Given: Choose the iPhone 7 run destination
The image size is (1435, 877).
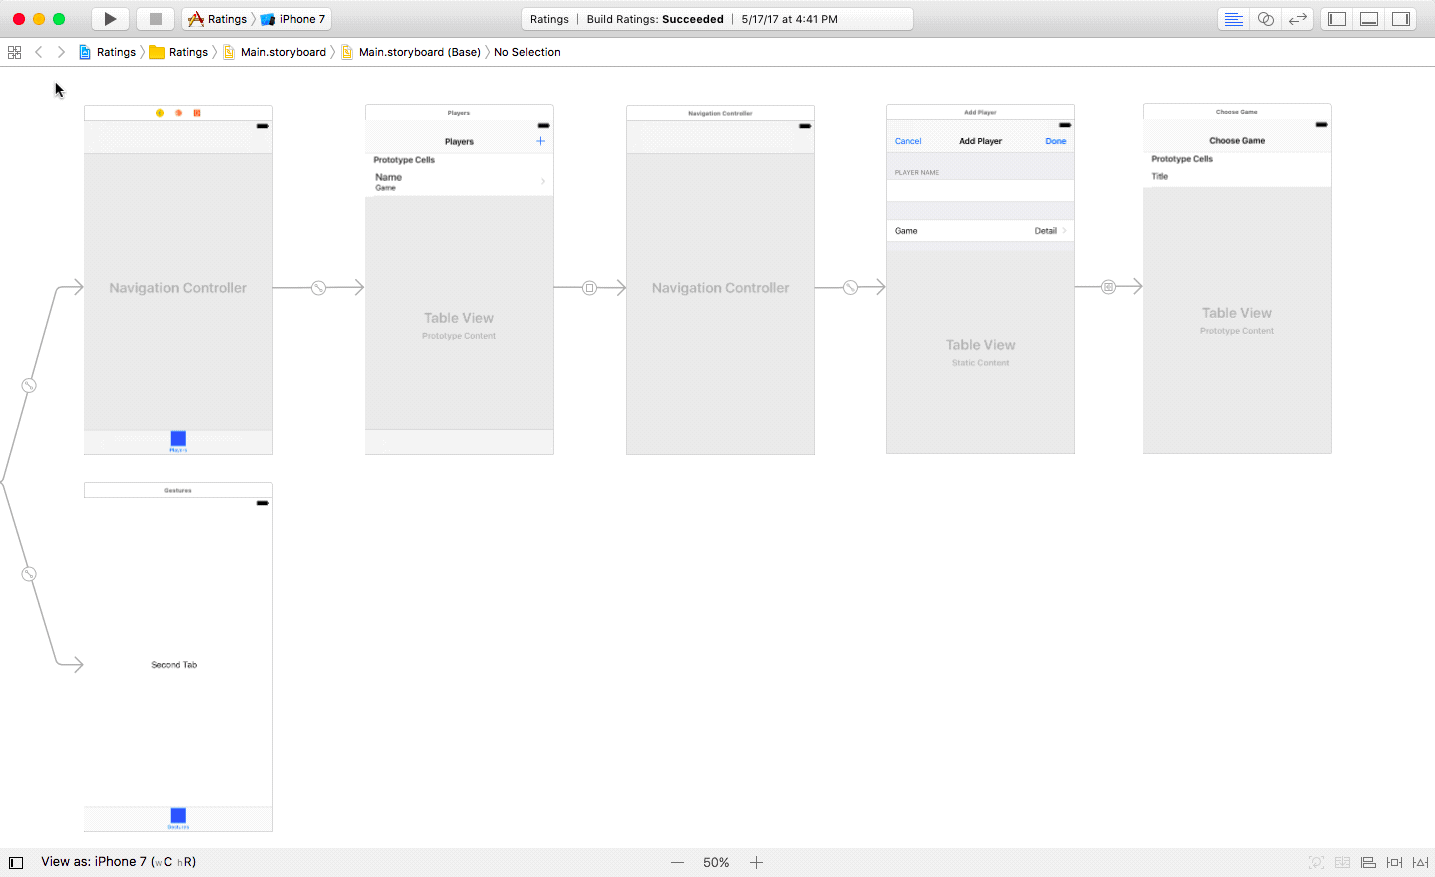Looking at the screenshot, I should coord(295,19).
